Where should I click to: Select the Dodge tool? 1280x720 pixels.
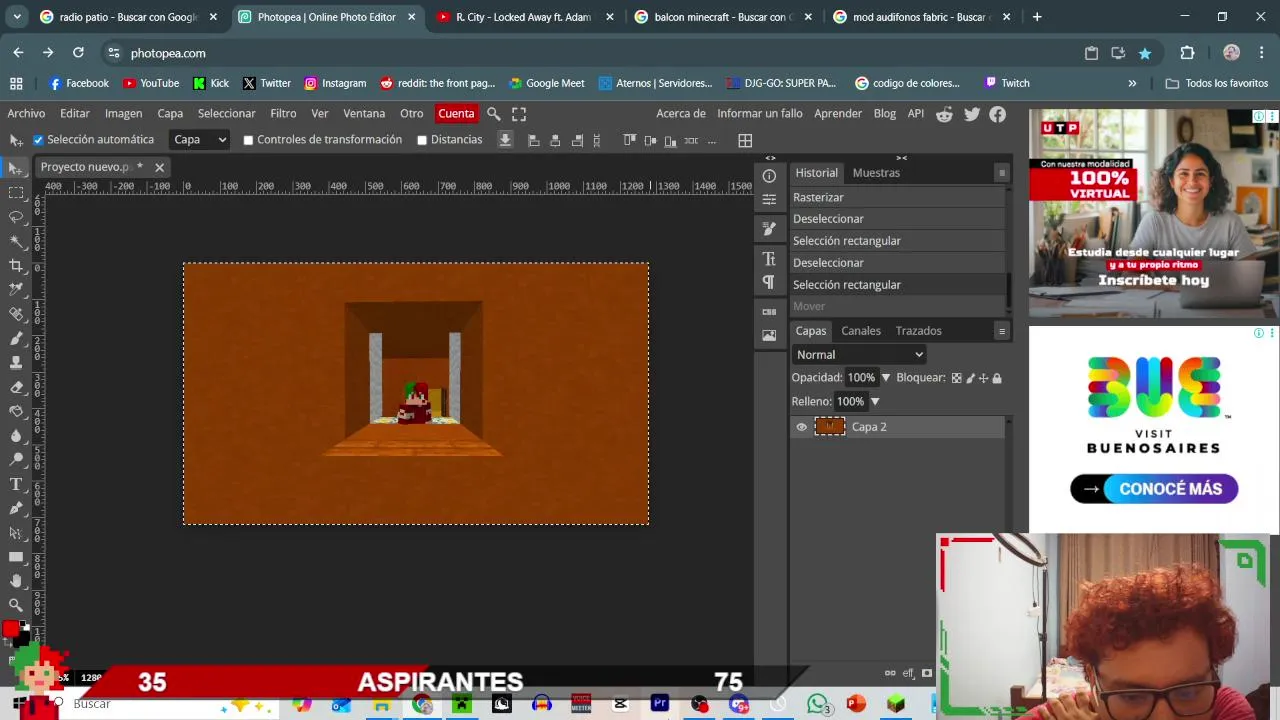(x=16, y=459)
